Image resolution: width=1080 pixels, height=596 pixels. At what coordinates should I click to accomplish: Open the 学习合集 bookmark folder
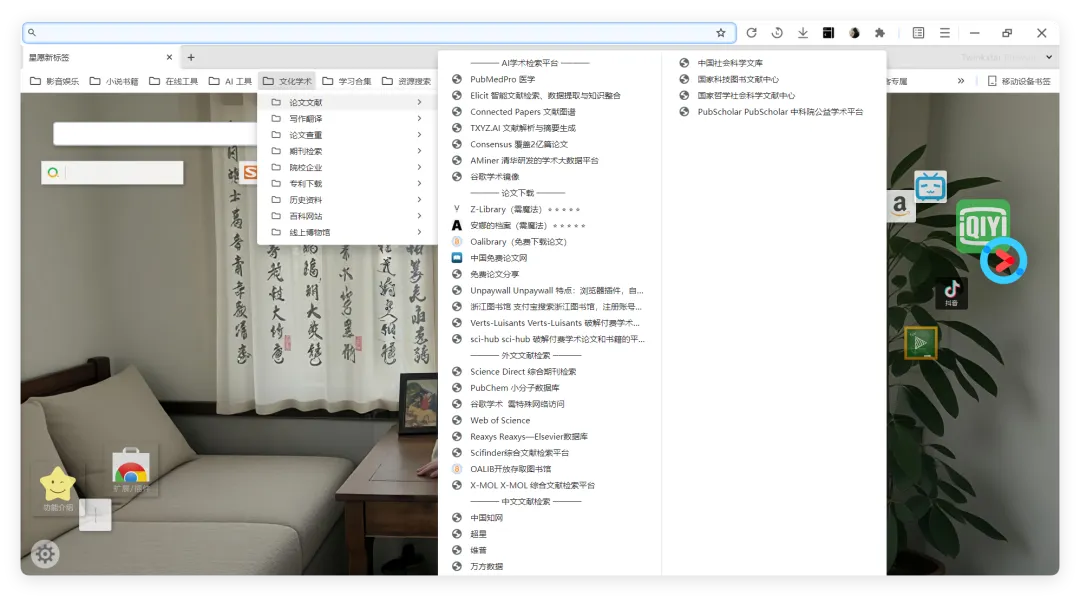click(346, 81)
